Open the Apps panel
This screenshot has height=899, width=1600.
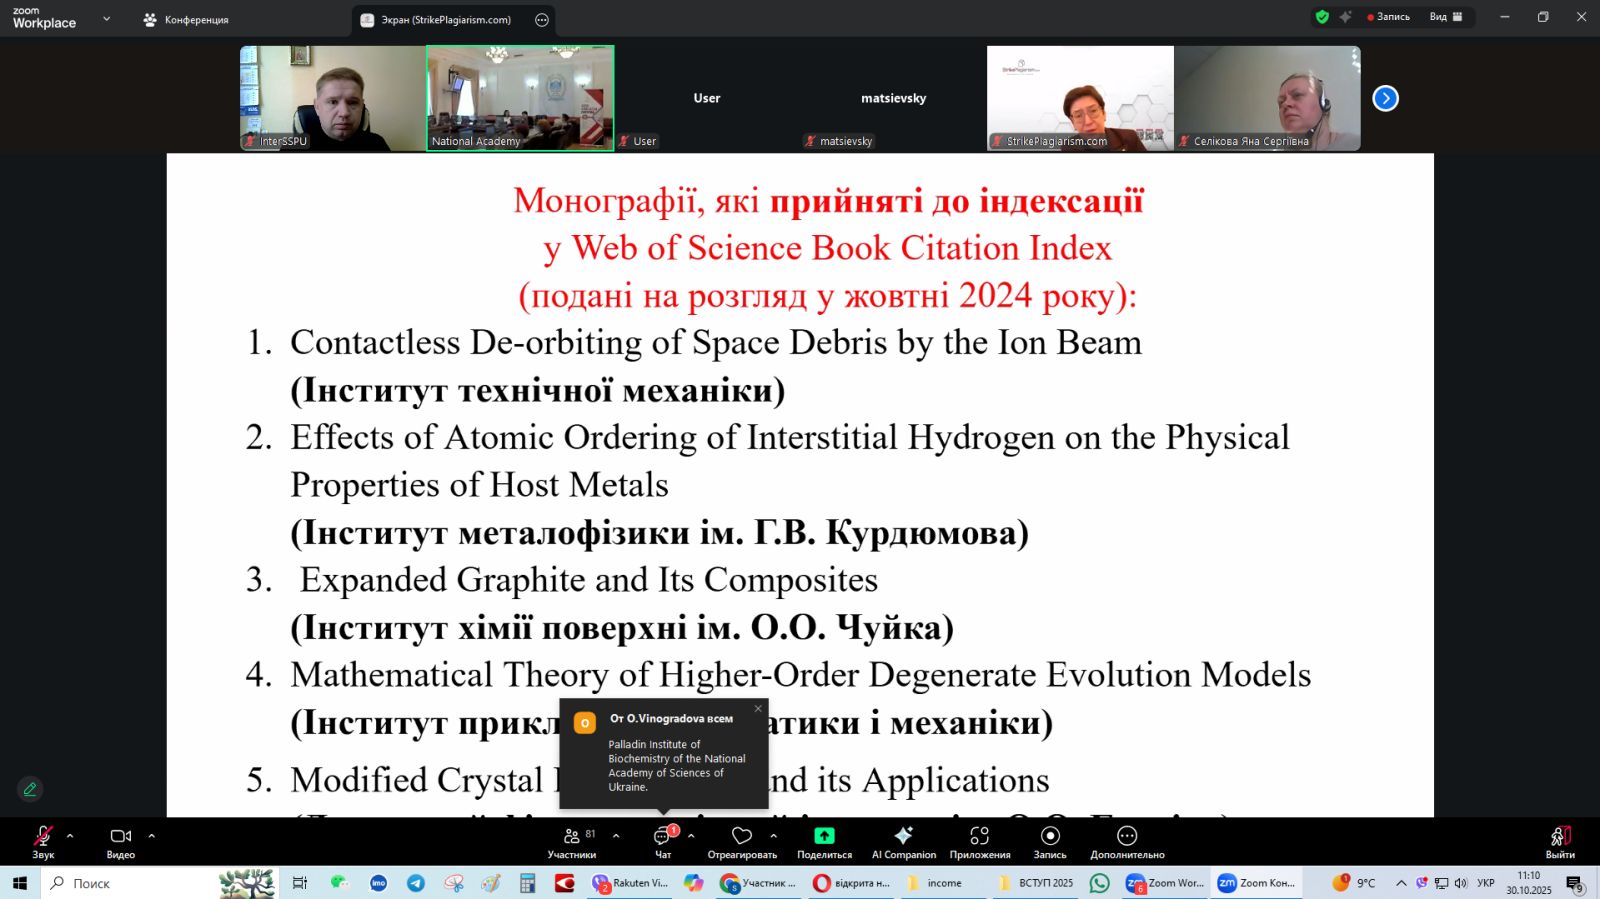(x=979, y=836)
